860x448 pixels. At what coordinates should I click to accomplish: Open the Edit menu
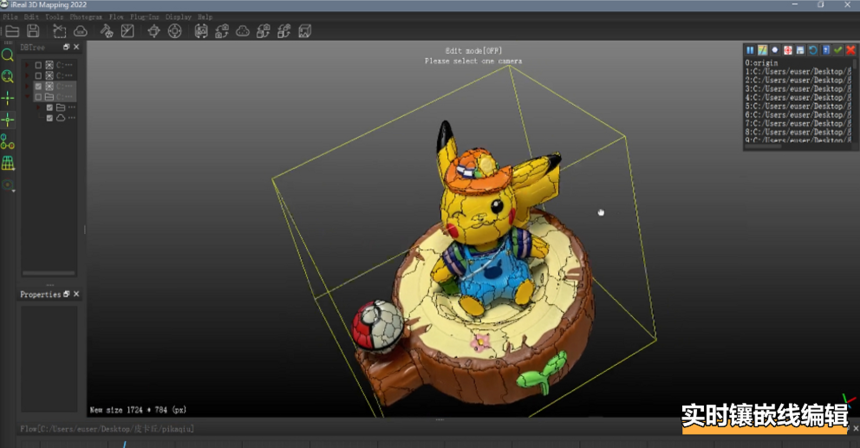[31, 17]
